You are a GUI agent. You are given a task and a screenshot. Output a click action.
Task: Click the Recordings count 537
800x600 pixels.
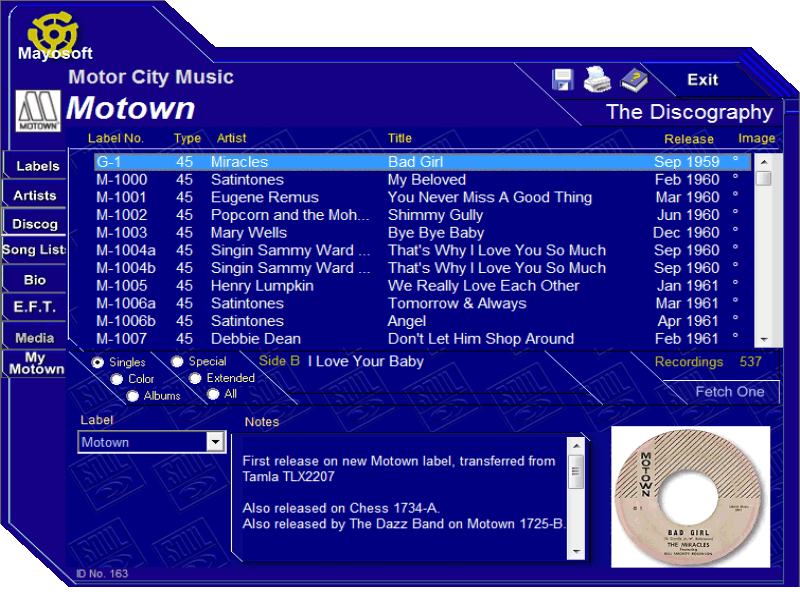(750, 362)
